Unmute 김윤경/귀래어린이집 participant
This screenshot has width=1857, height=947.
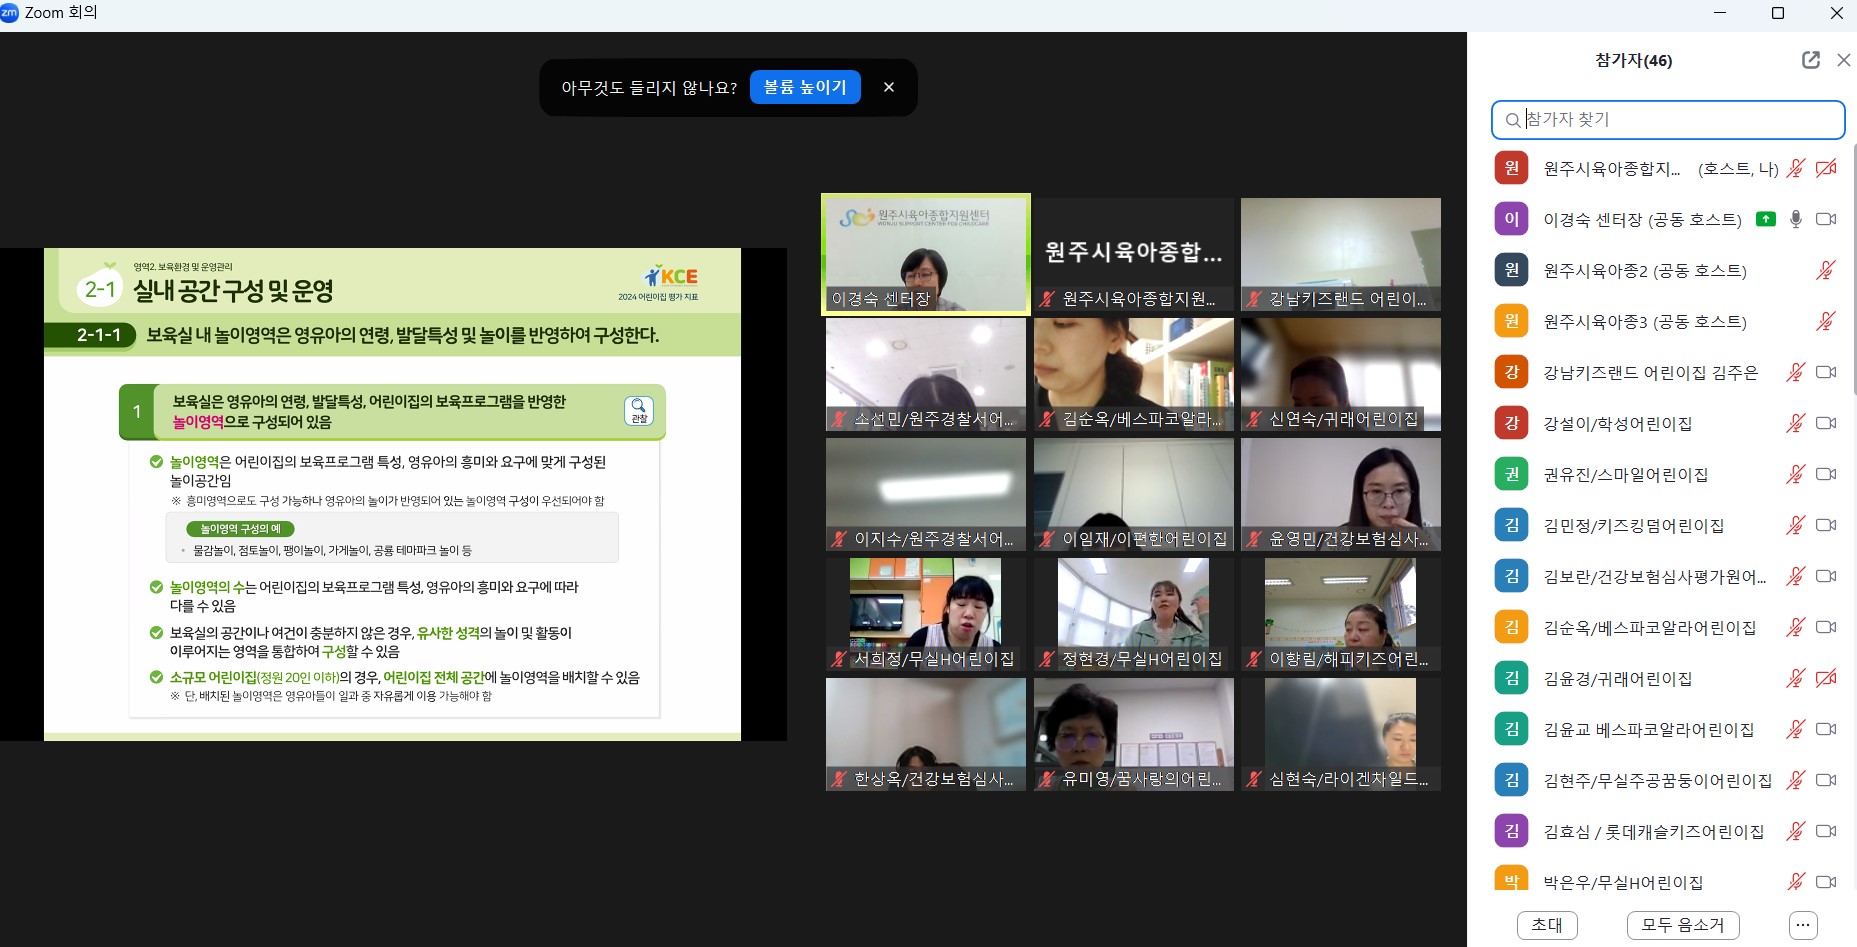coord(1796,678)
